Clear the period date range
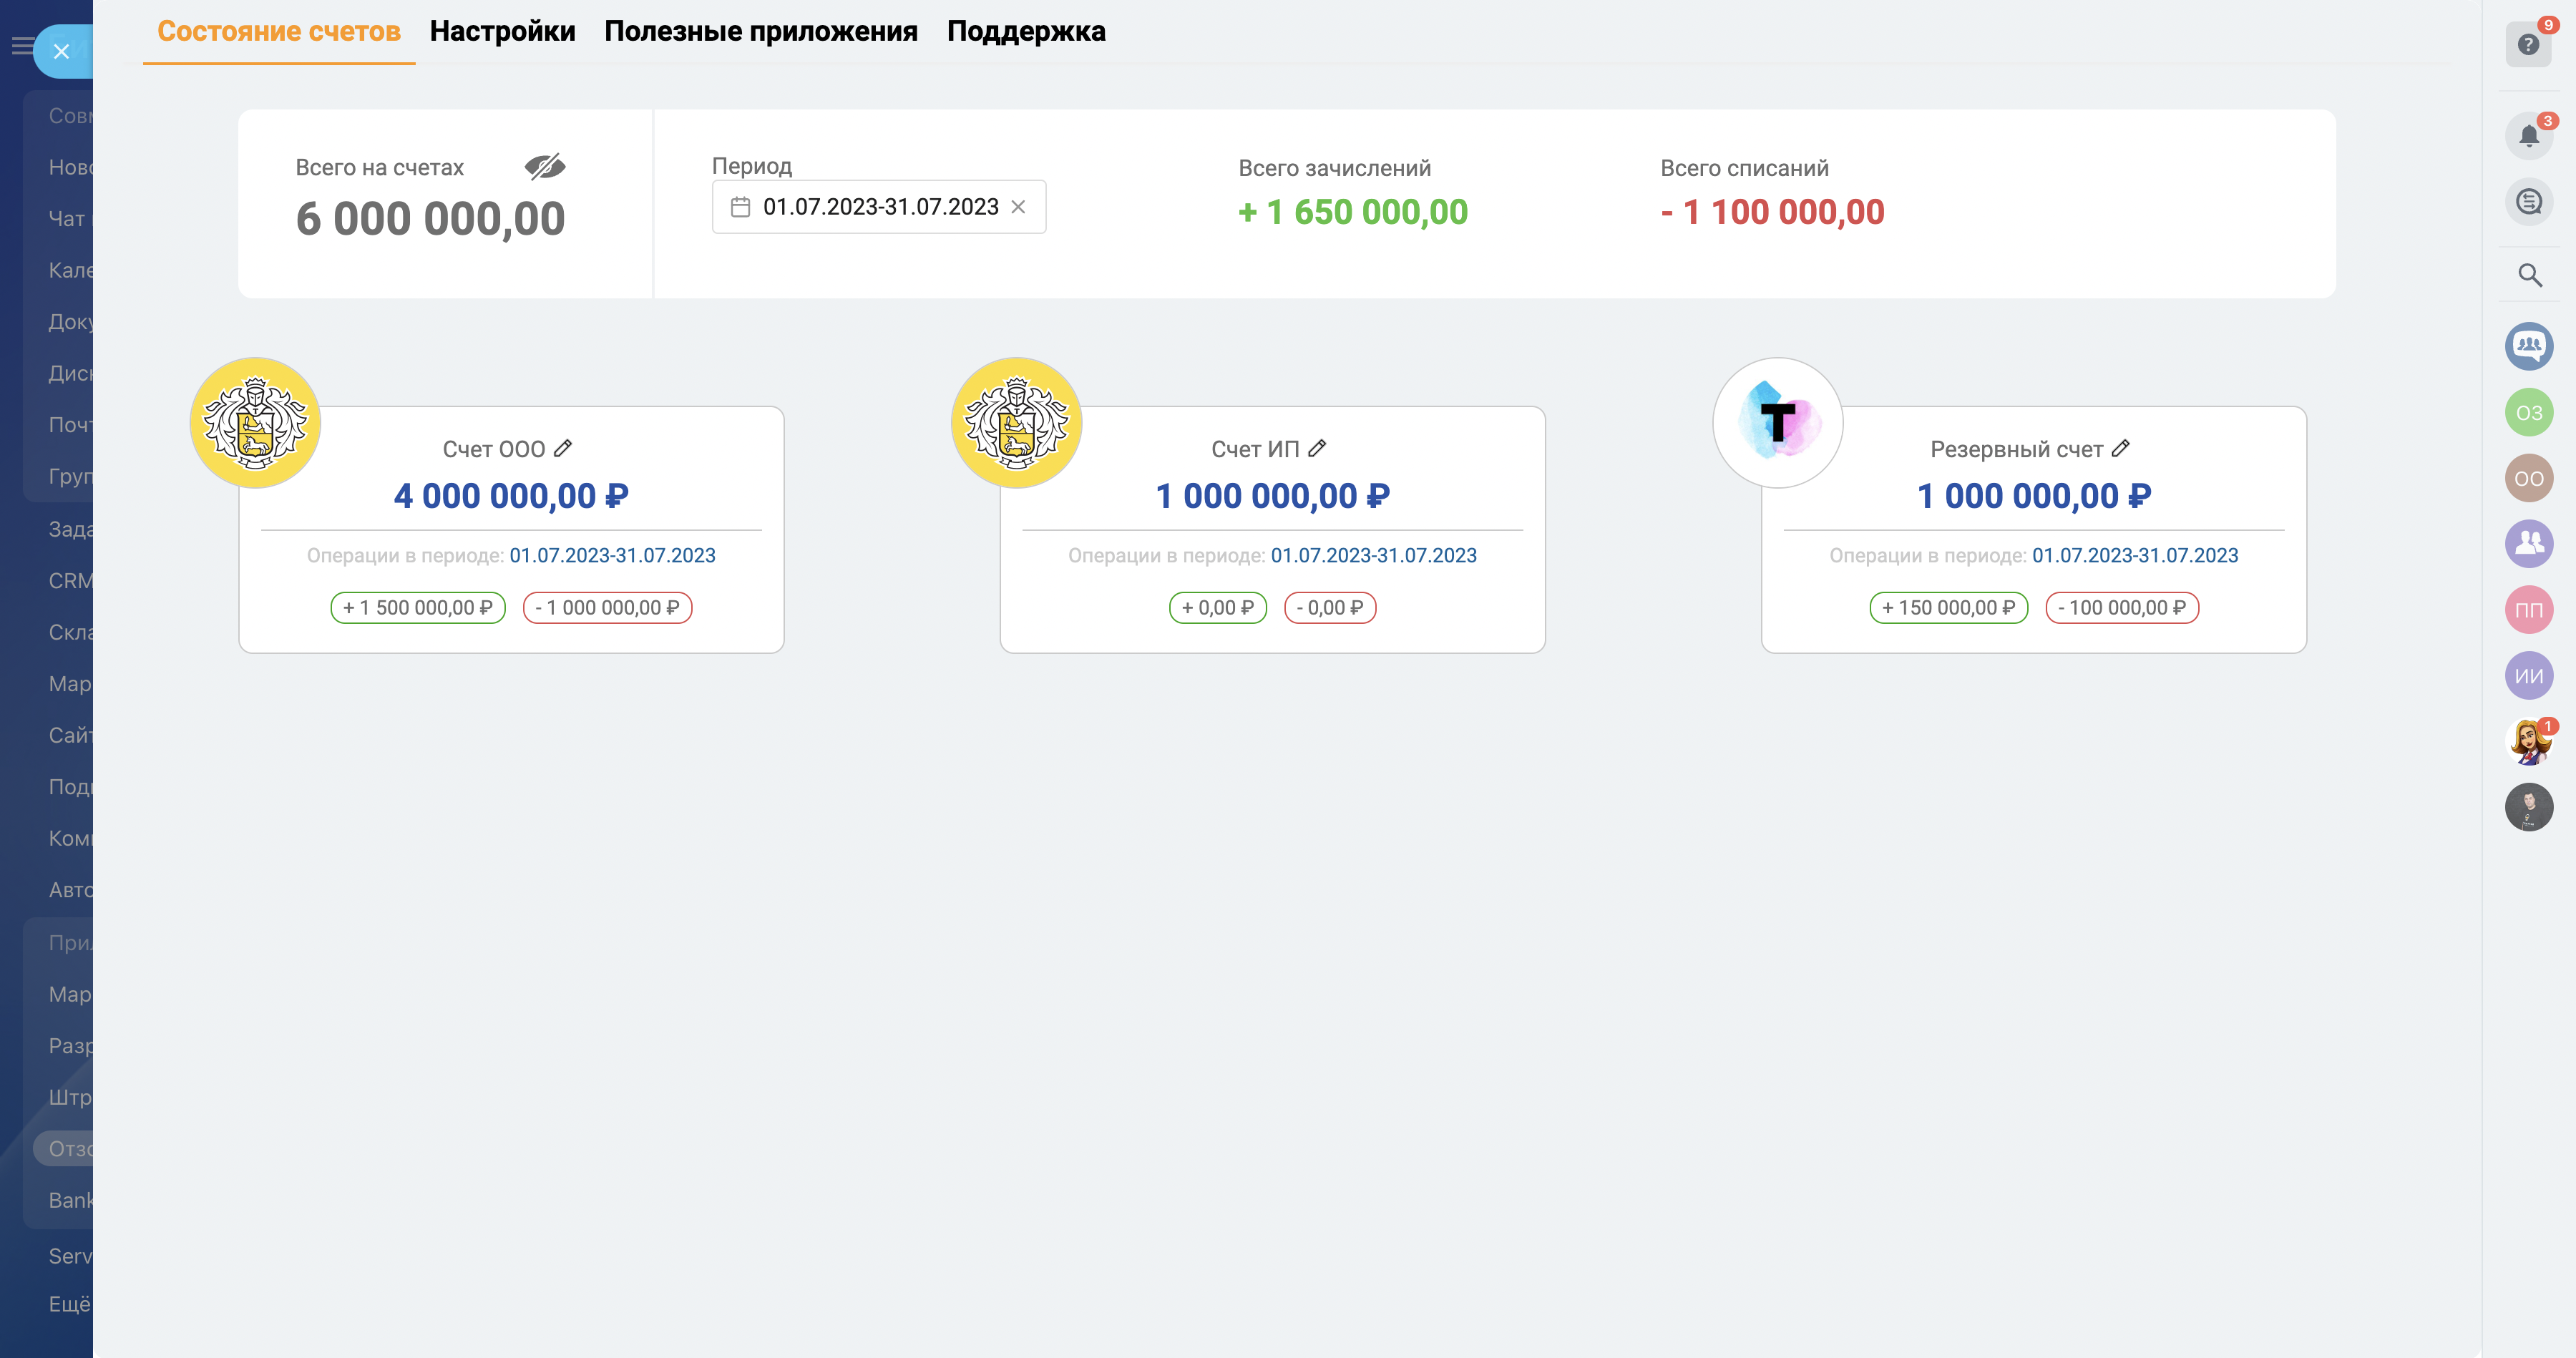 point(1018,207)
